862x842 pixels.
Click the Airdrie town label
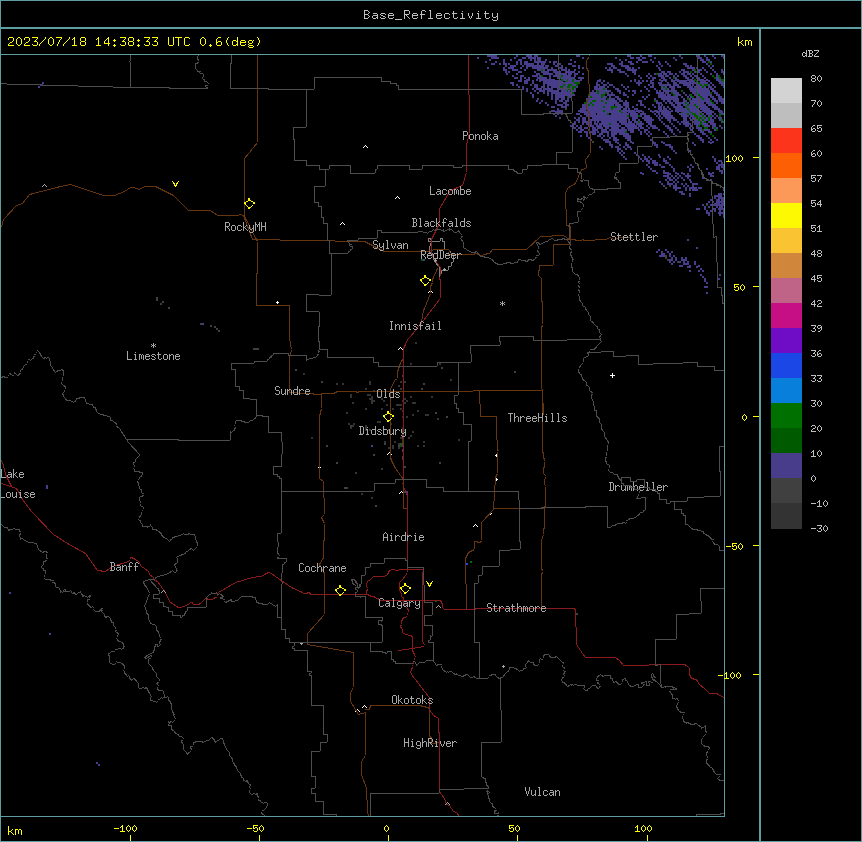coord(403,537)
